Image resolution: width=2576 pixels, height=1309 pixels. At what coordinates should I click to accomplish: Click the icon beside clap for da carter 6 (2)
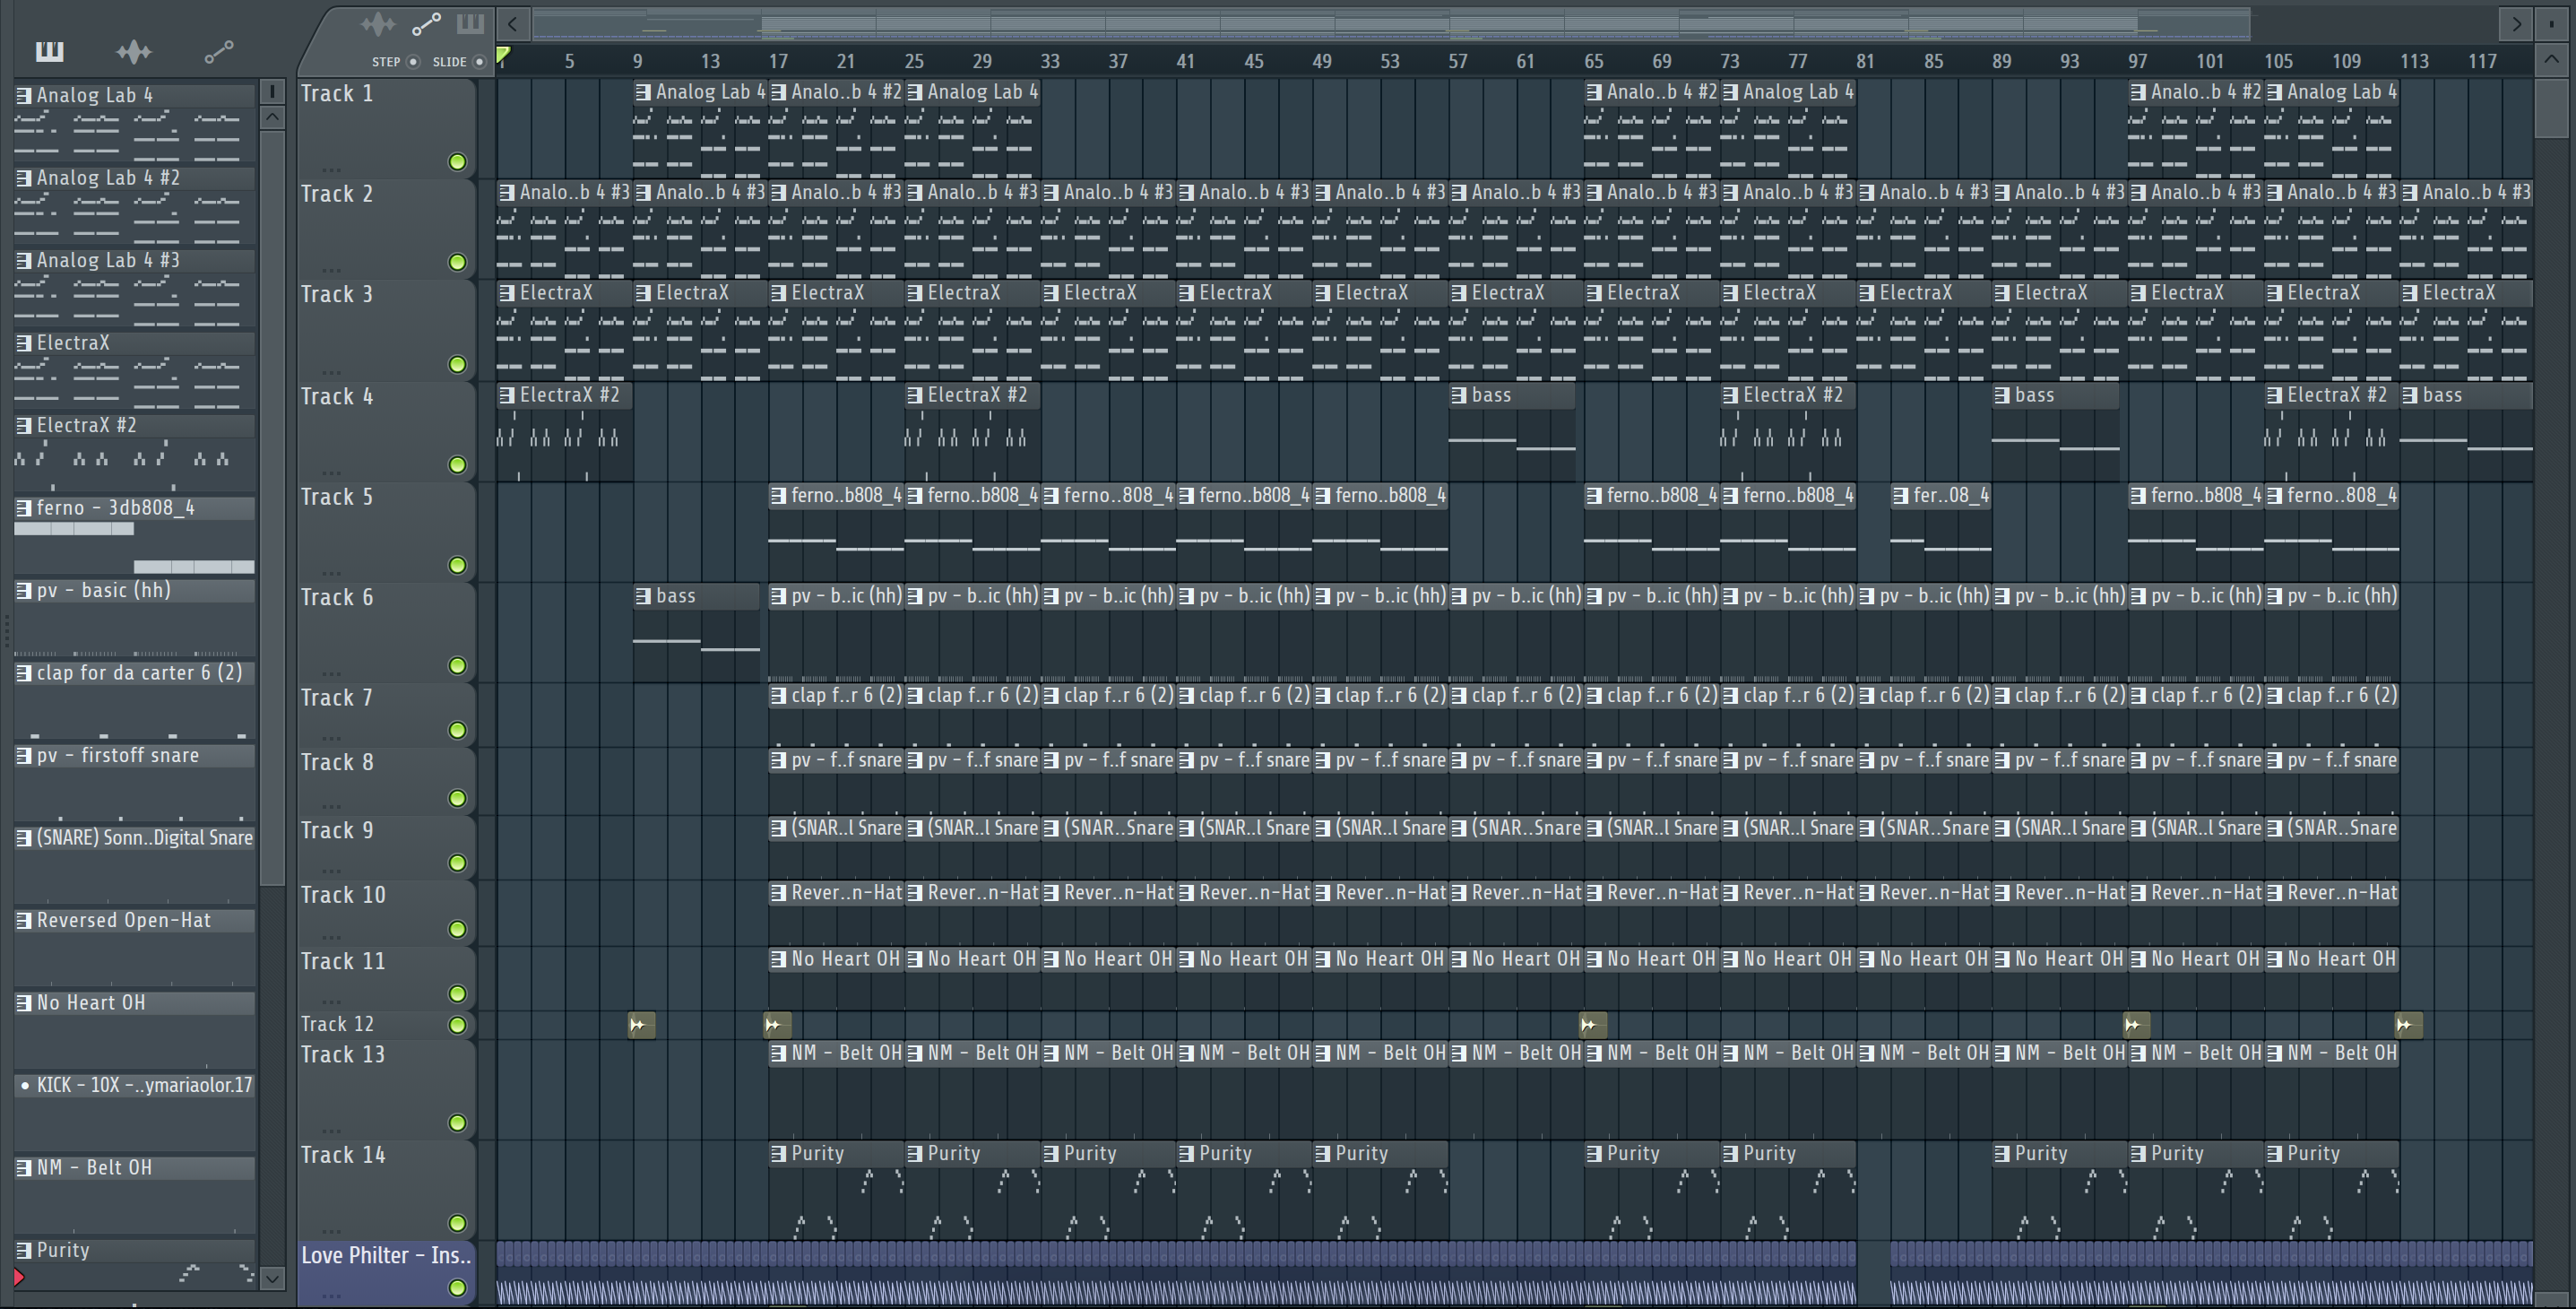(24, 673)
